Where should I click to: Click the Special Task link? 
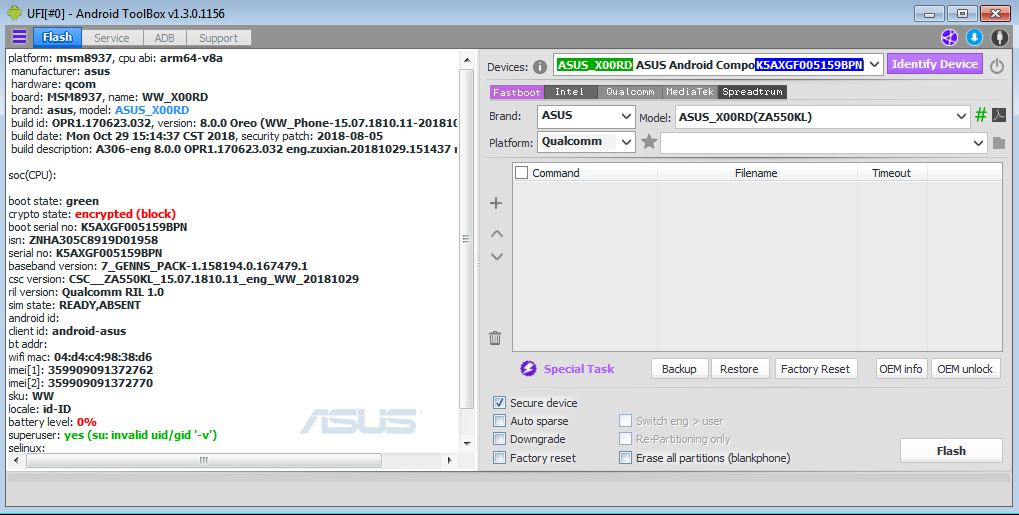click(578, 369)
